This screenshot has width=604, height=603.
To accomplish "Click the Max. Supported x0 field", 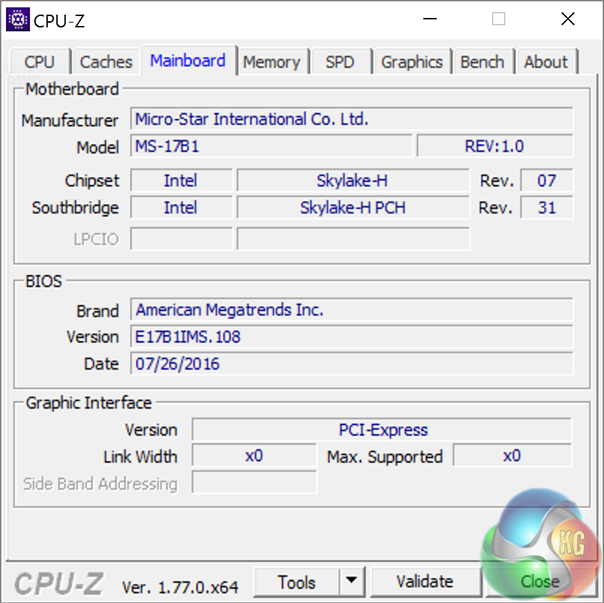I will 512,456.
